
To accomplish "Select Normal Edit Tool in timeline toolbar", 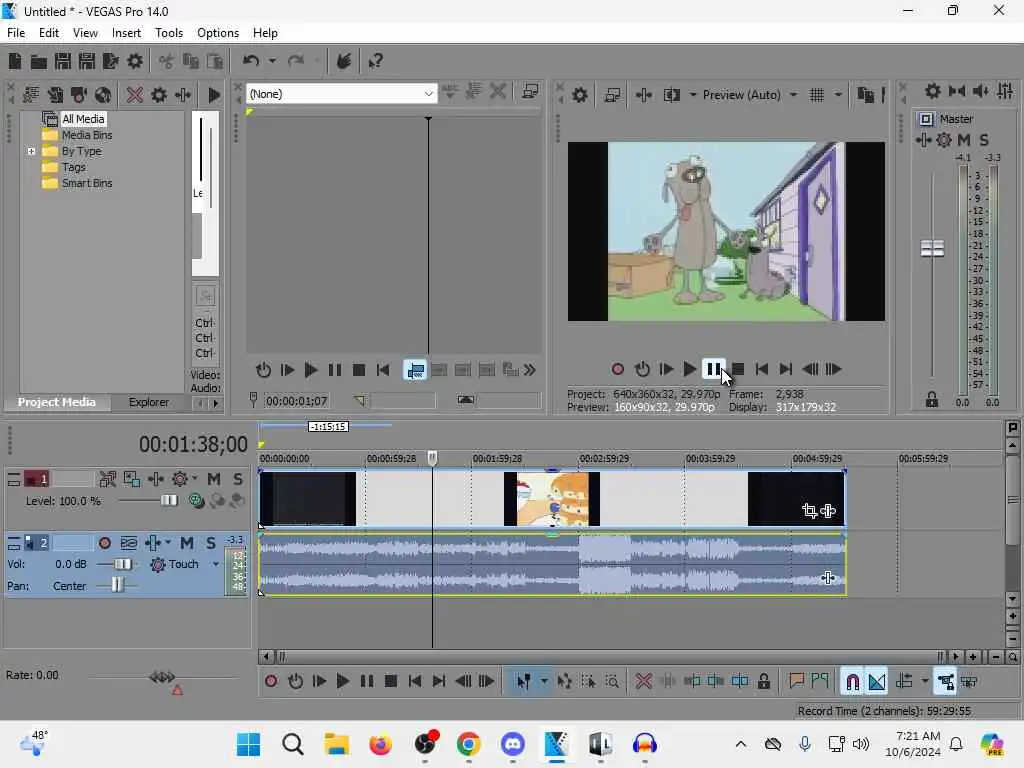I will (x=524, y=681).
